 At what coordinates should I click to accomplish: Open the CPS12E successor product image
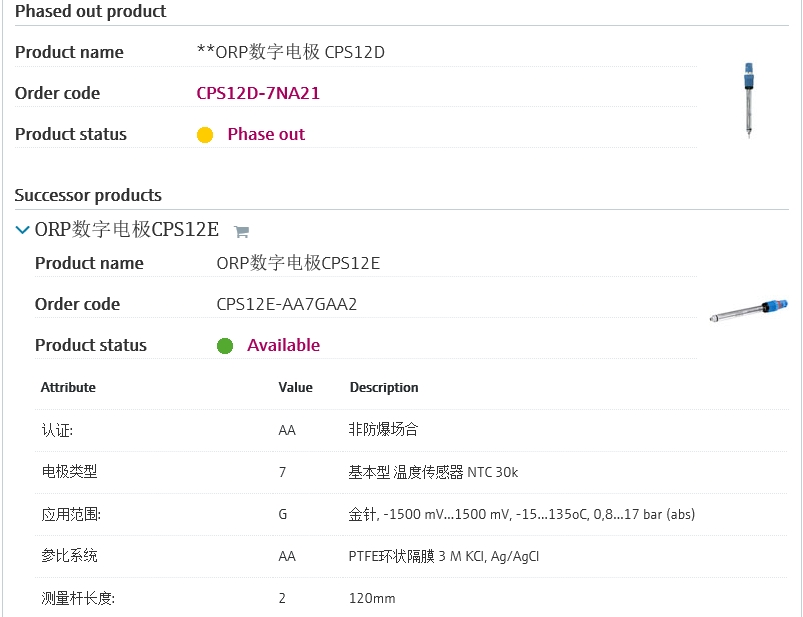coord(748,310)
